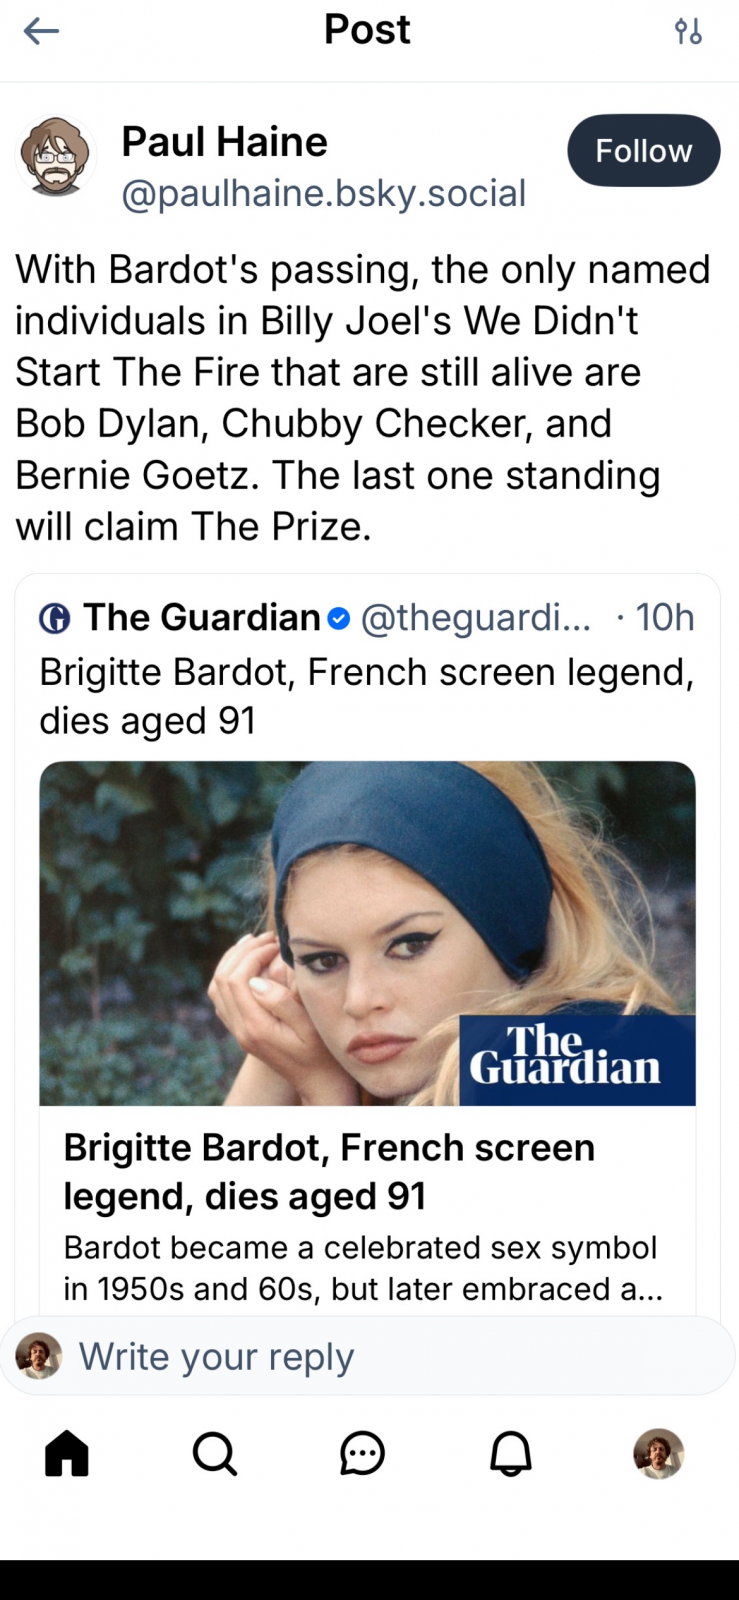This screenshot has height=1600, width=739.
Task: Open my profile avatar tab
Action: pyautogui.click(x=658, y=1453)
